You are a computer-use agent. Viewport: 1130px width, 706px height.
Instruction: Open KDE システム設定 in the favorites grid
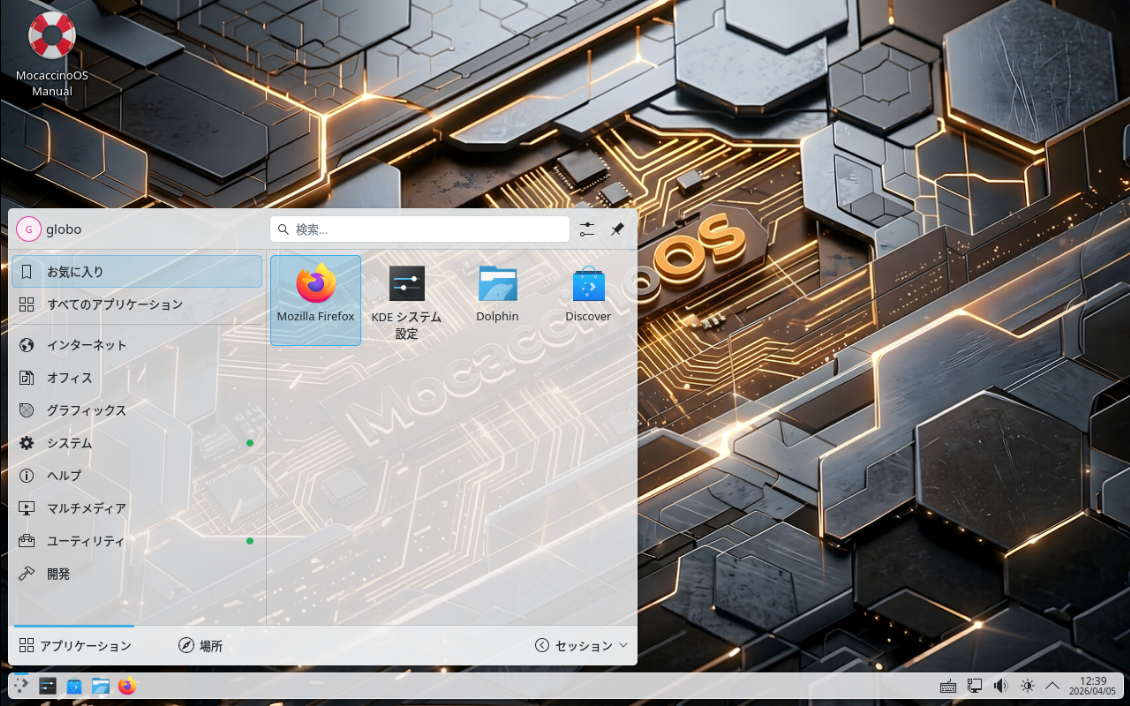406,297
